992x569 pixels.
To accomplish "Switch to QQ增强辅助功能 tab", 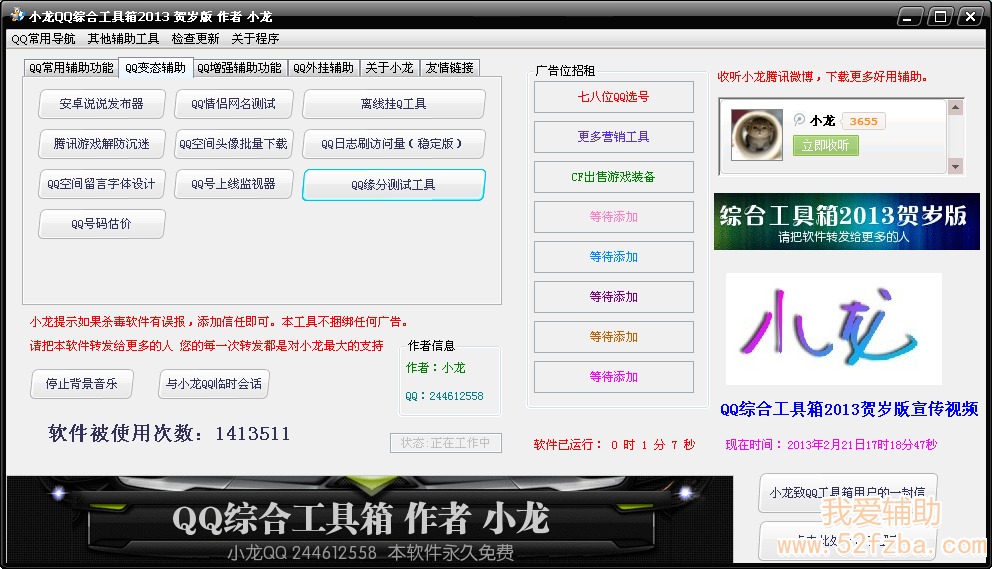I will pos(239,68).
